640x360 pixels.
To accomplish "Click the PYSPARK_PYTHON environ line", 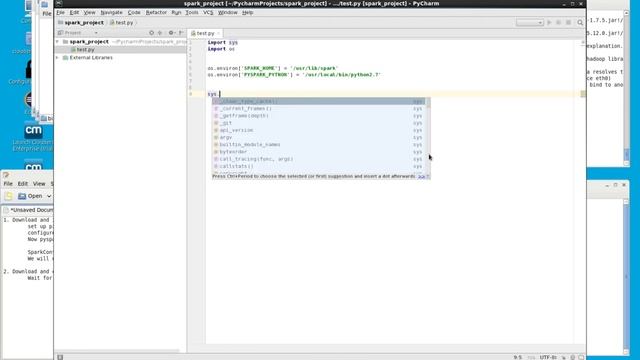I will coord(294,75).
